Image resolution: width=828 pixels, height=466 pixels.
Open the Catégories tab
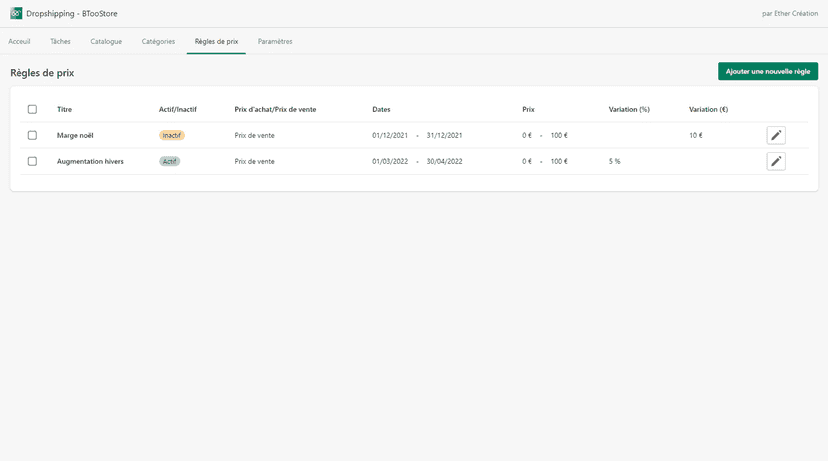click(158, 41)
